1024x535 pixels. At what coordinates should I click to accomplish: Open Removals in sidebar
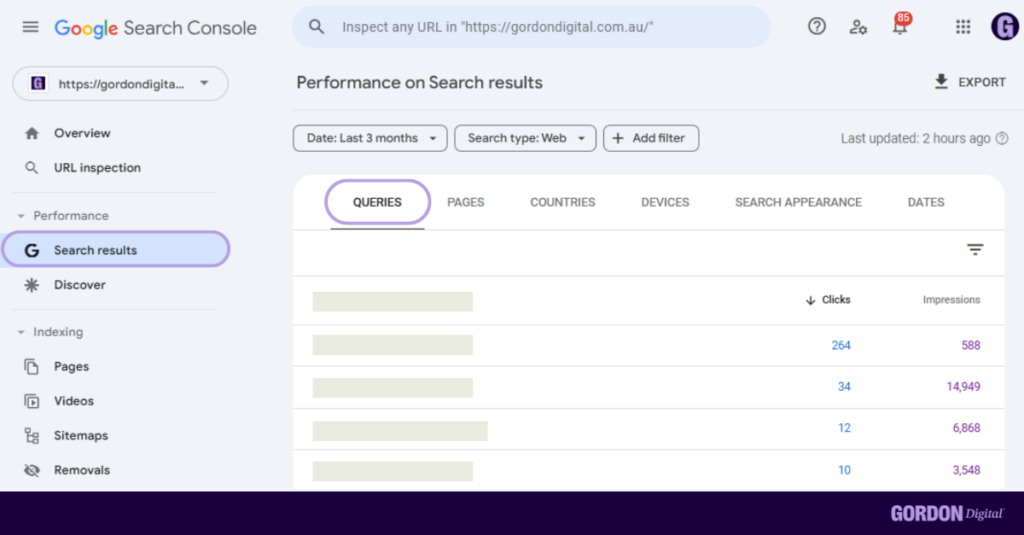[82, 470]
